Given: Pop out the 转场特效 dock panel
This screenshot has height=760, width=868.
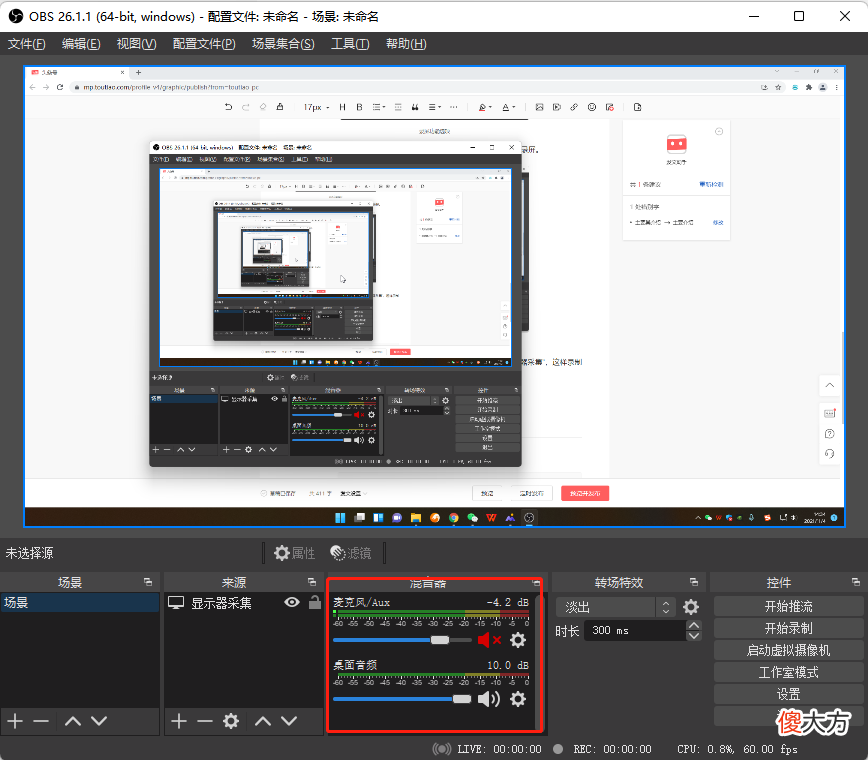Looking at the screenshot, I should [x=694, y=582].
